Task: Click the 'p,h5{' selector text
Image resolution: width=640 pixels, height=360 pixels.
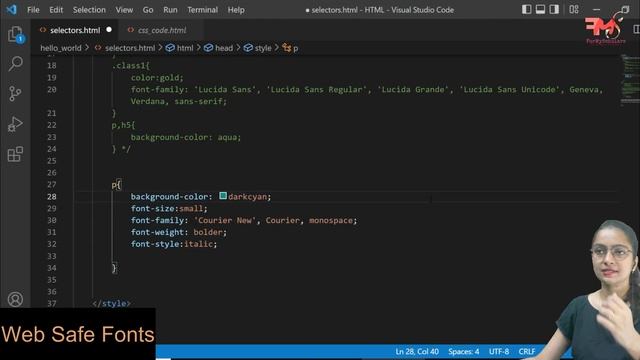Action: (x=123, y=125)
